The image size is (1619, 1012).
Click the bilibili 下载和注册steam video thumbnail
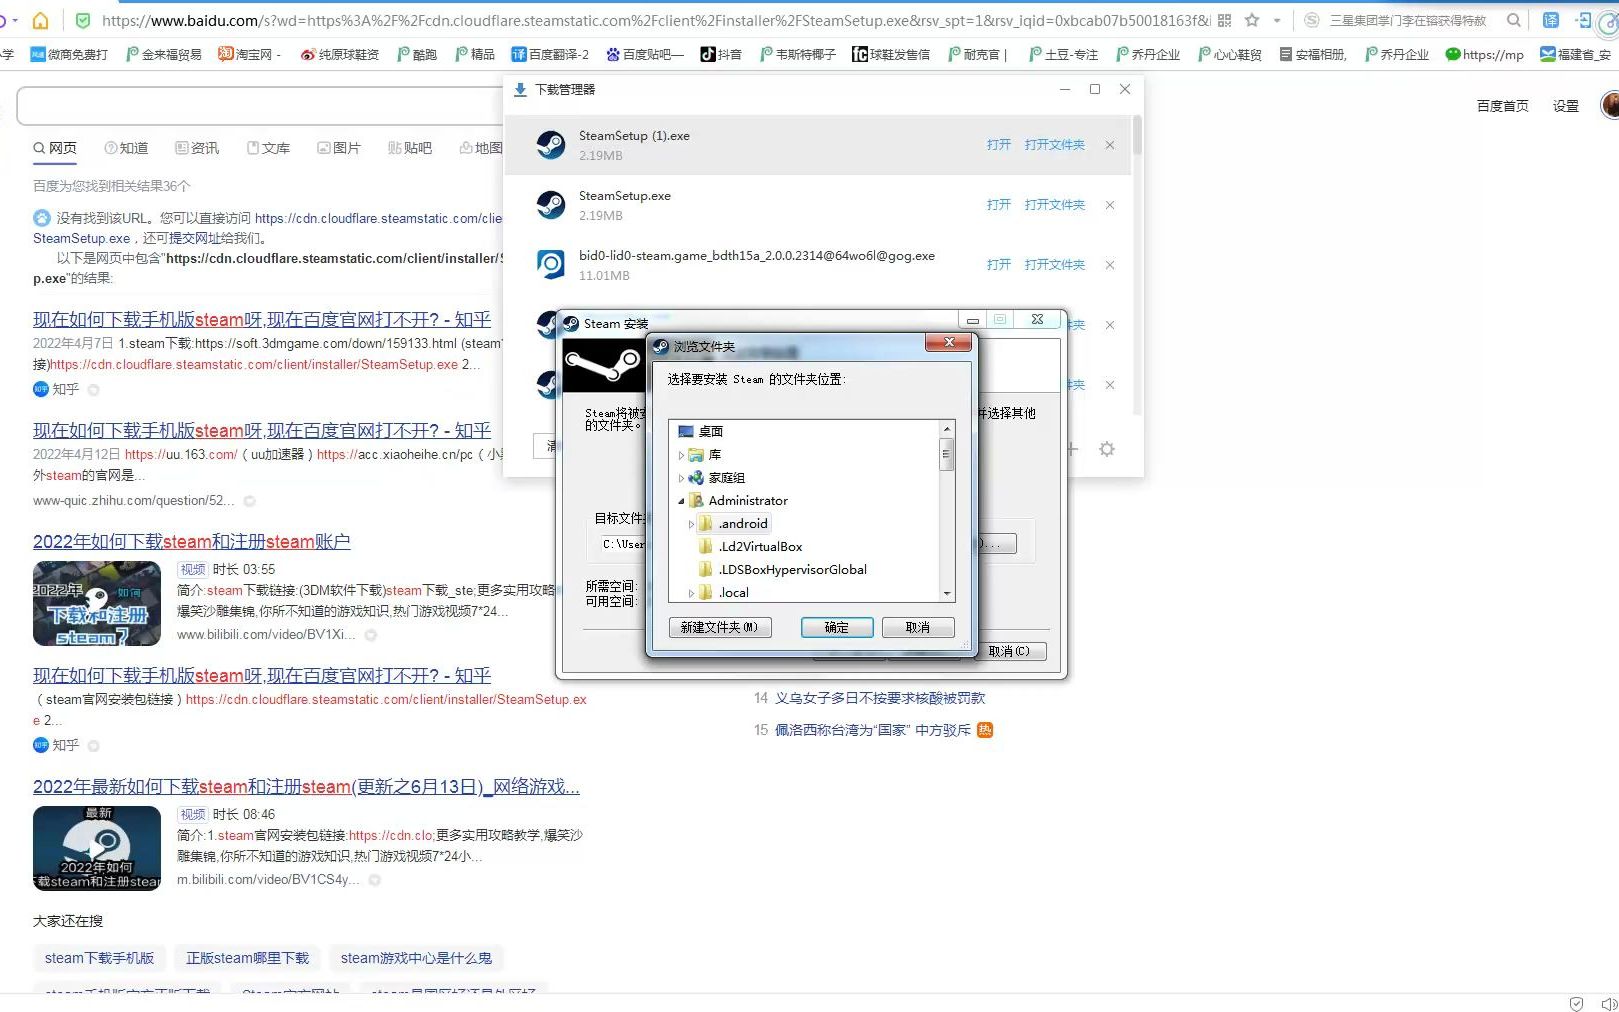point(97,604)
